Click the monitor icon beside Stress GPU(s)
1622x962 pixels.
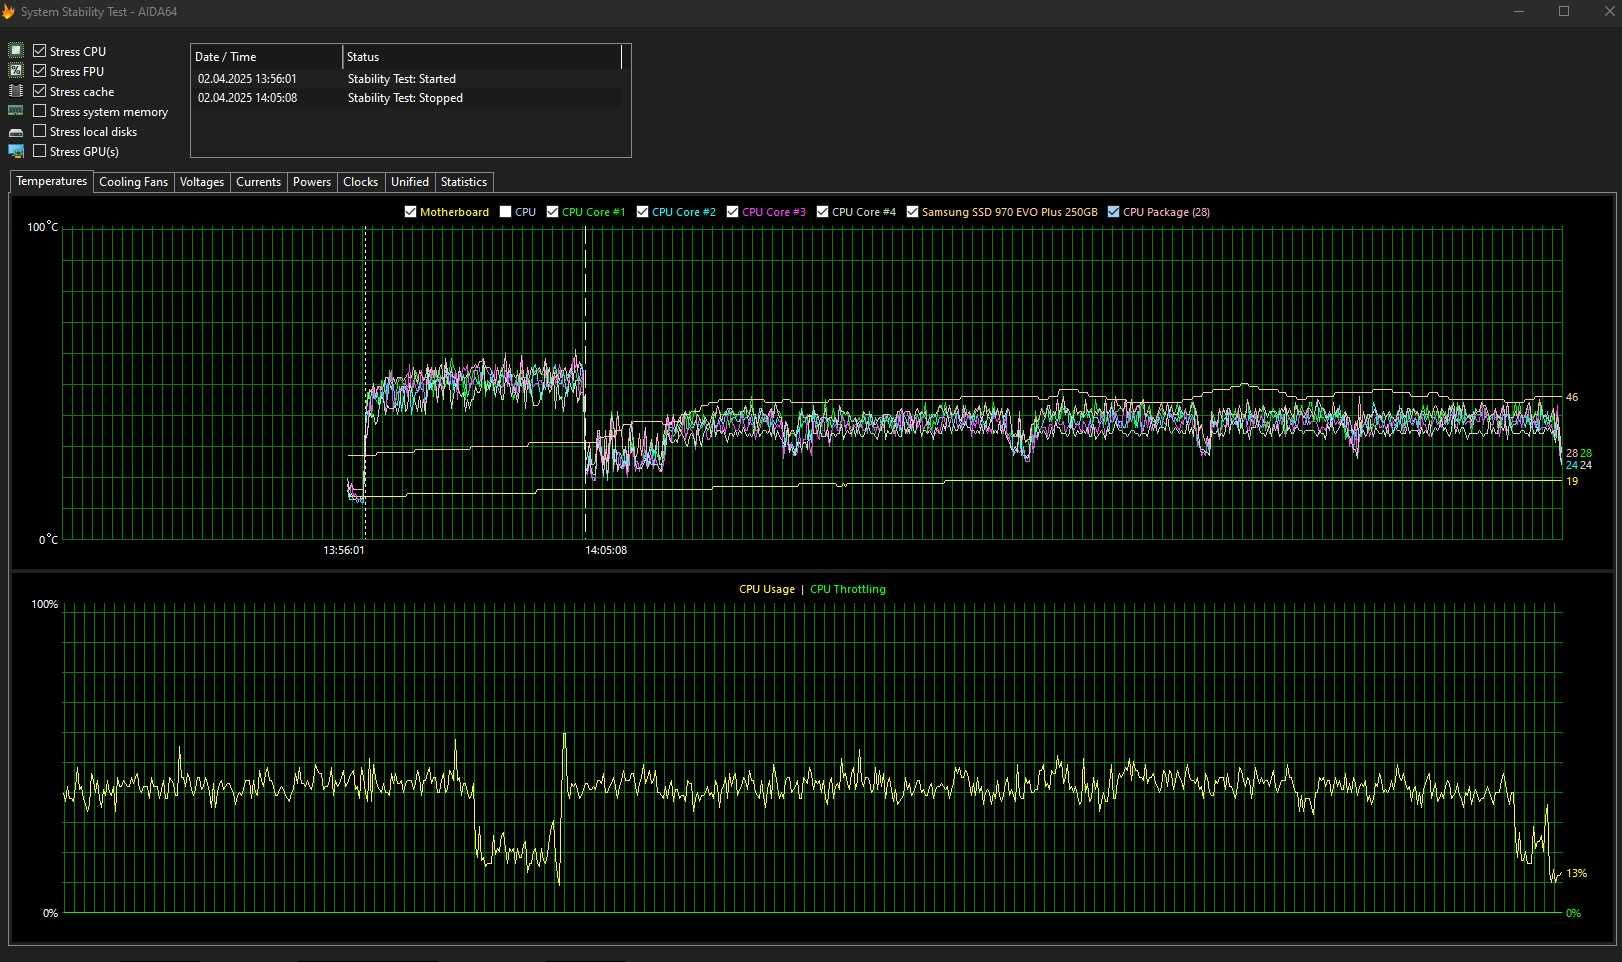[x=16, y=151]
